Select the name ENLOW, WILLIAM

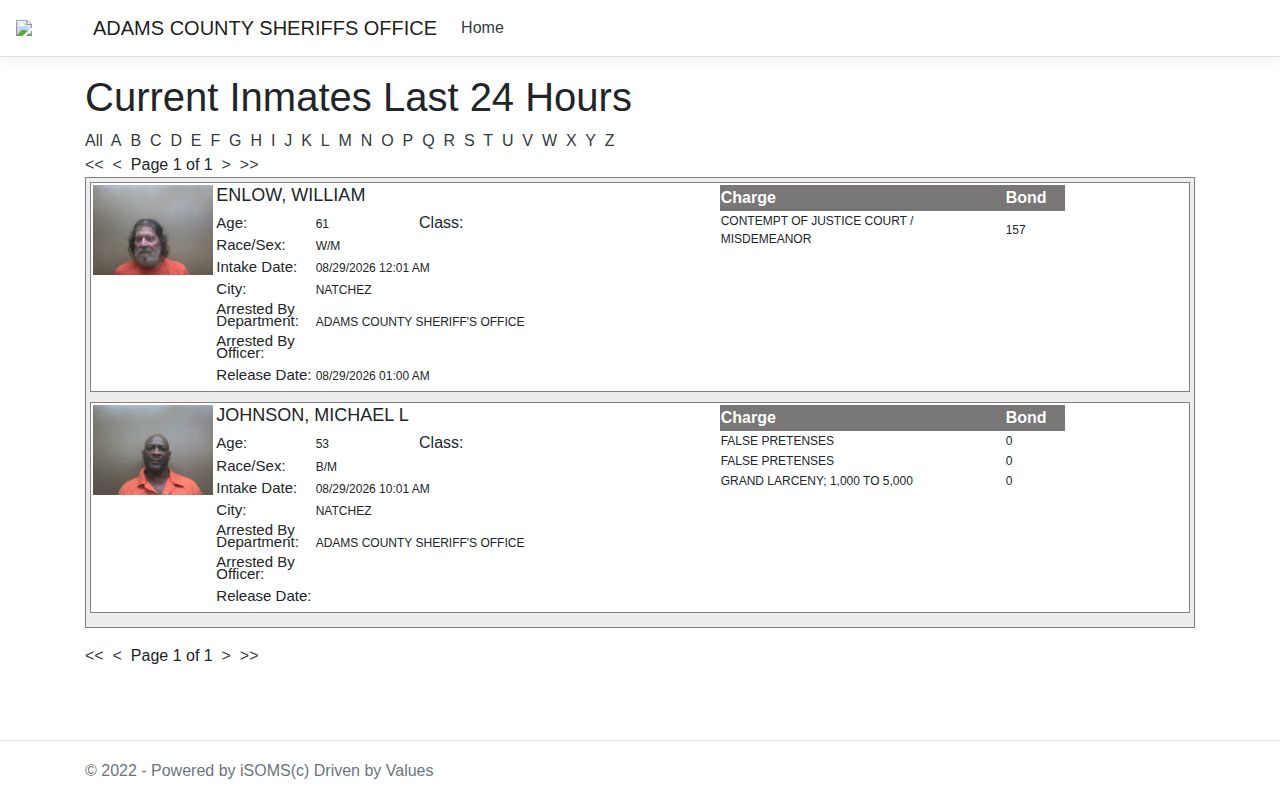click(291, 195)
